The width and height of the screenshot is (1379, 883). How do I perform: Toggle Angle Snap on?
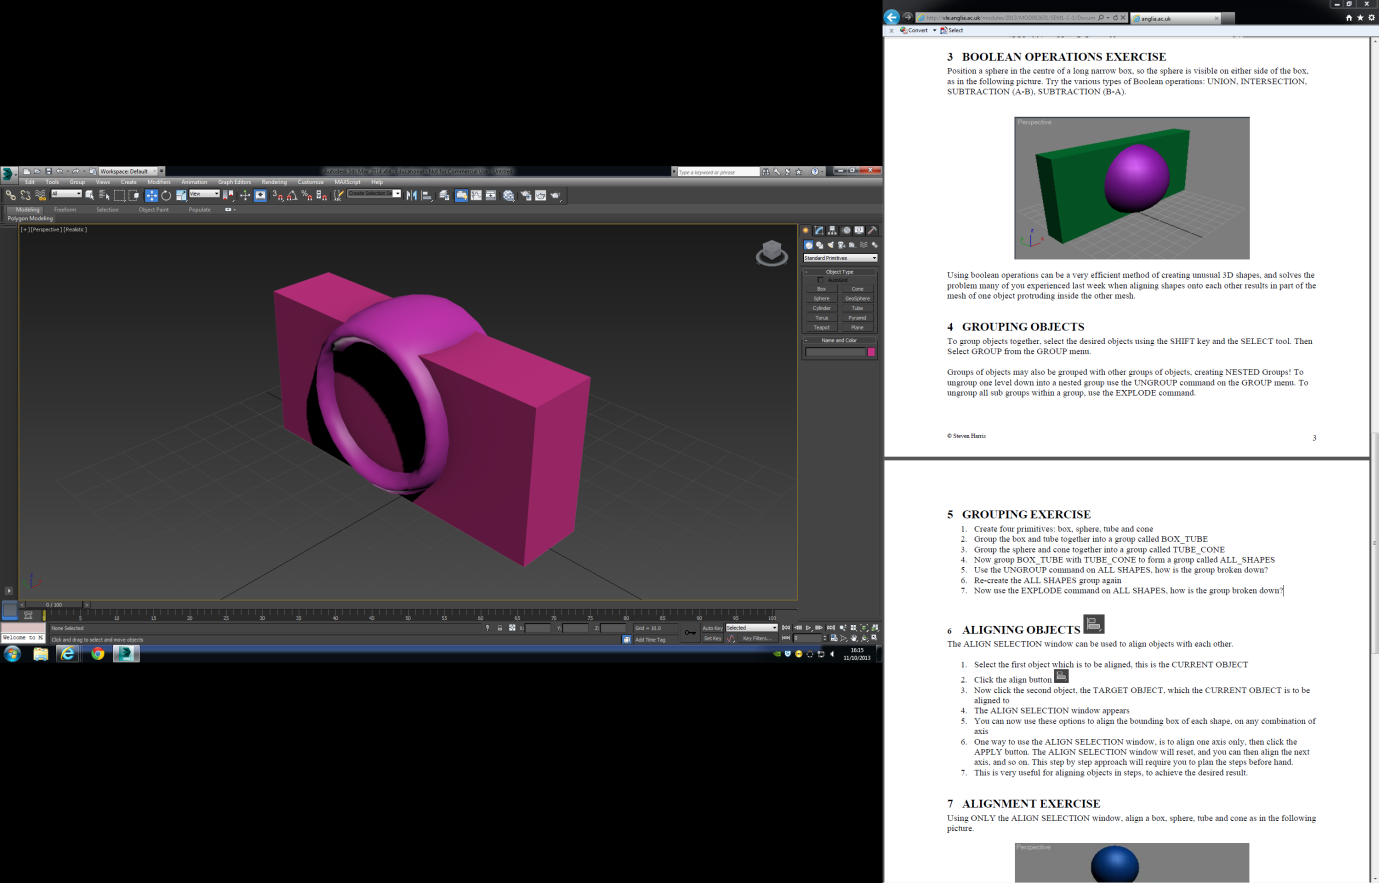[x=290, y=195]
